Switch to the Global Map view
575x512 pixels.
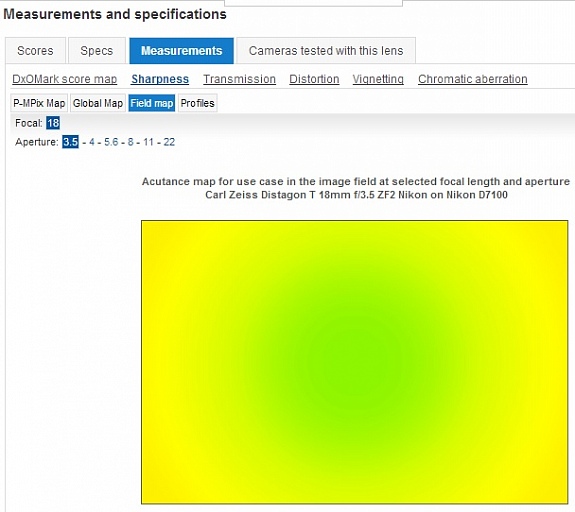(98, 103)
